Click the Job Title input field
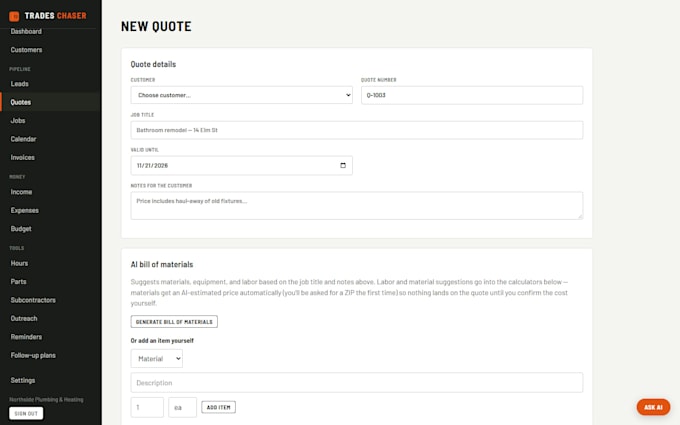This screenshot has height=425, width=680. (356, 130)
